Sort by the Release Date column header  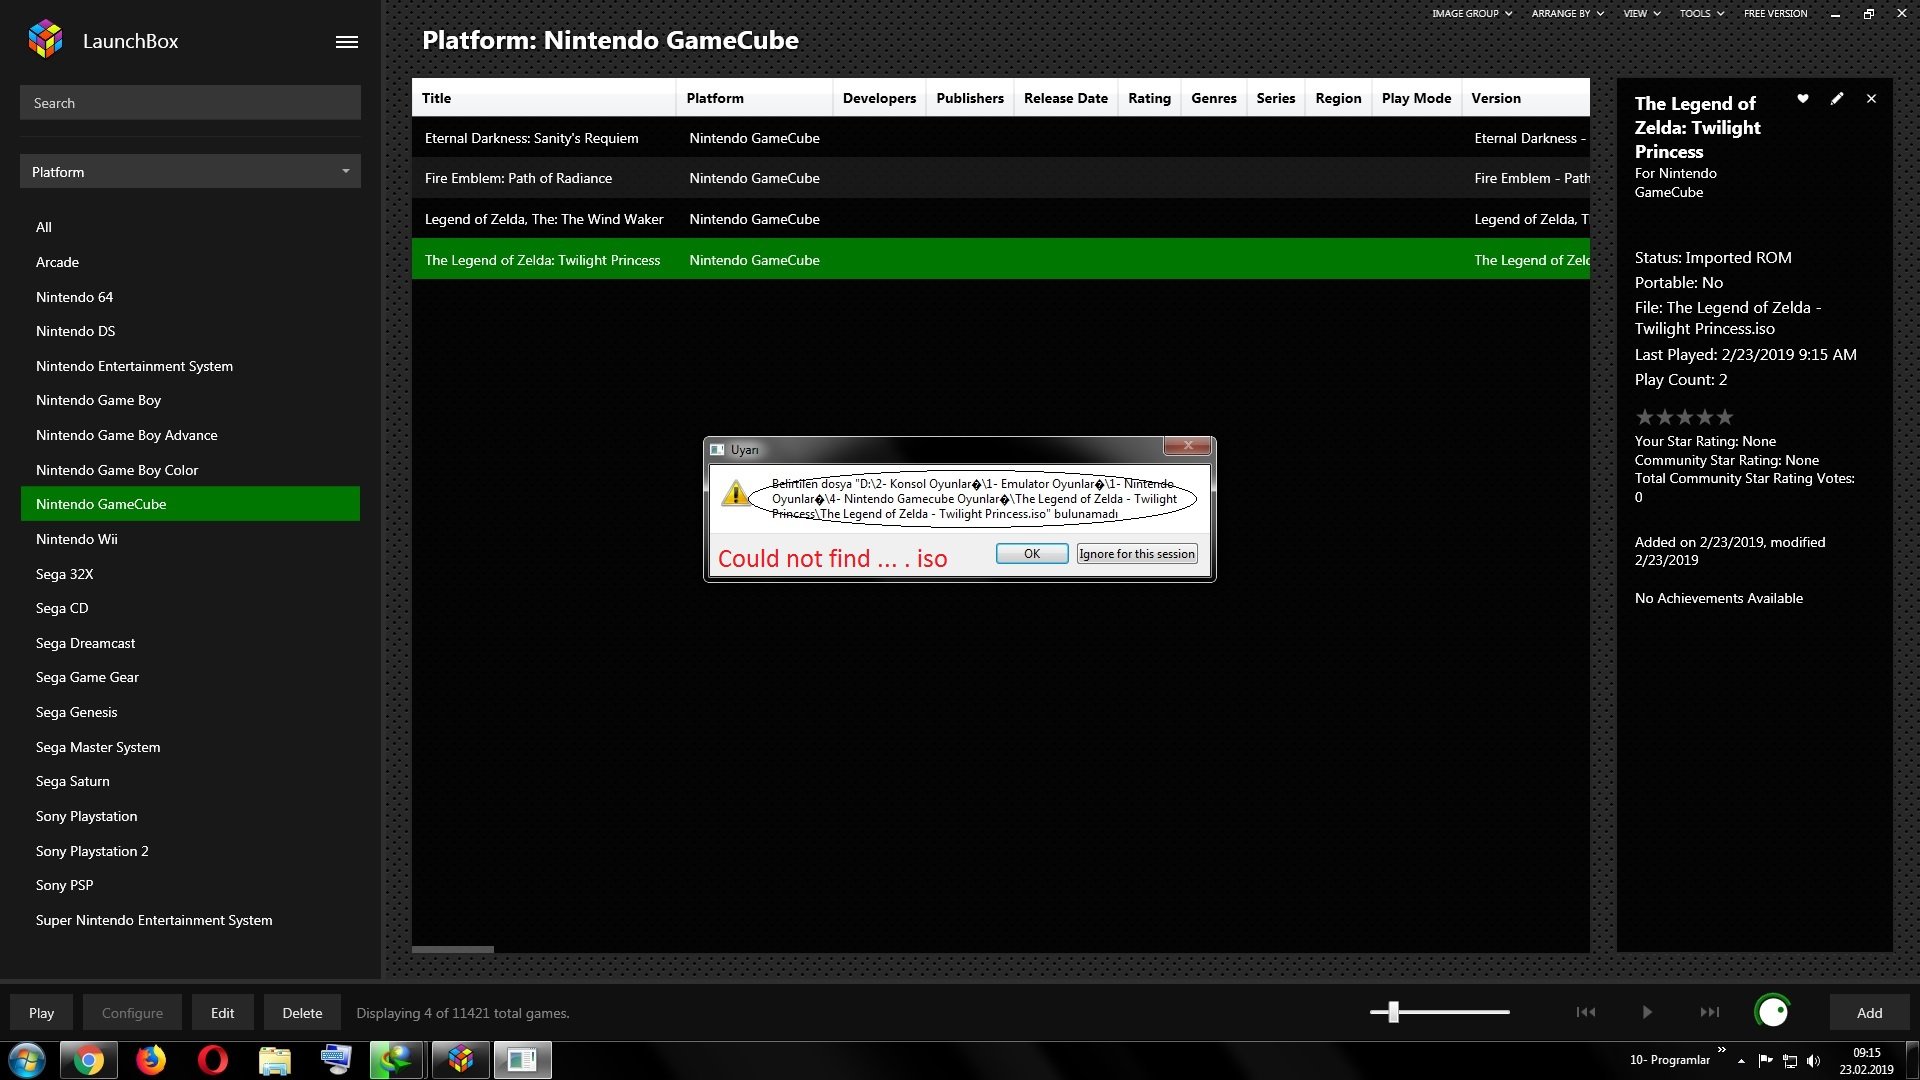(x=1065, y=98)
